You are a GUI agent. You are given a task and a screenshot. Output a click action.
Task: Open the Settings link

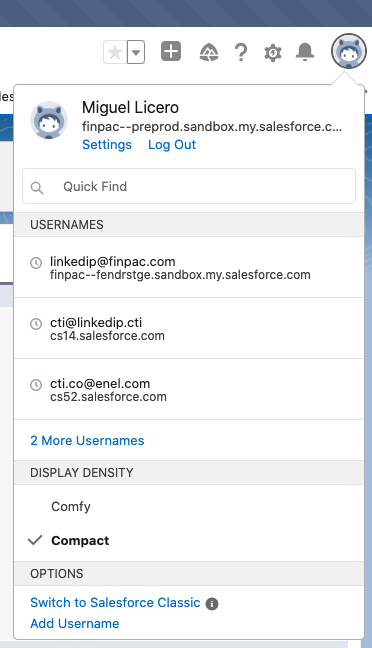[107, 145]
